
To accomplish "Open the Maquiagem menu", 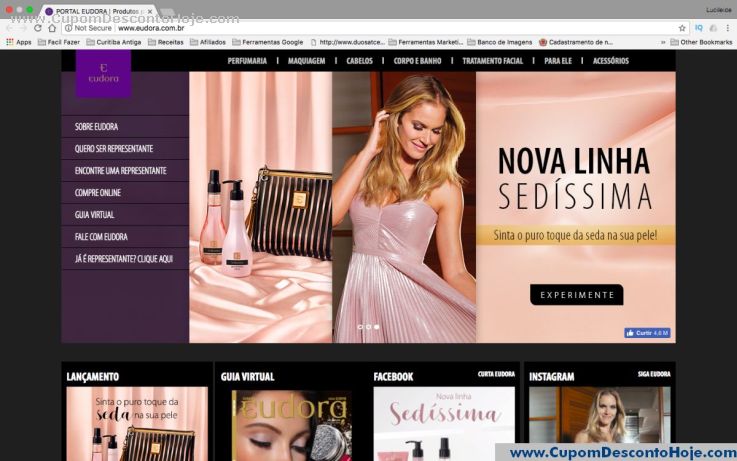I will pos(306,61).
